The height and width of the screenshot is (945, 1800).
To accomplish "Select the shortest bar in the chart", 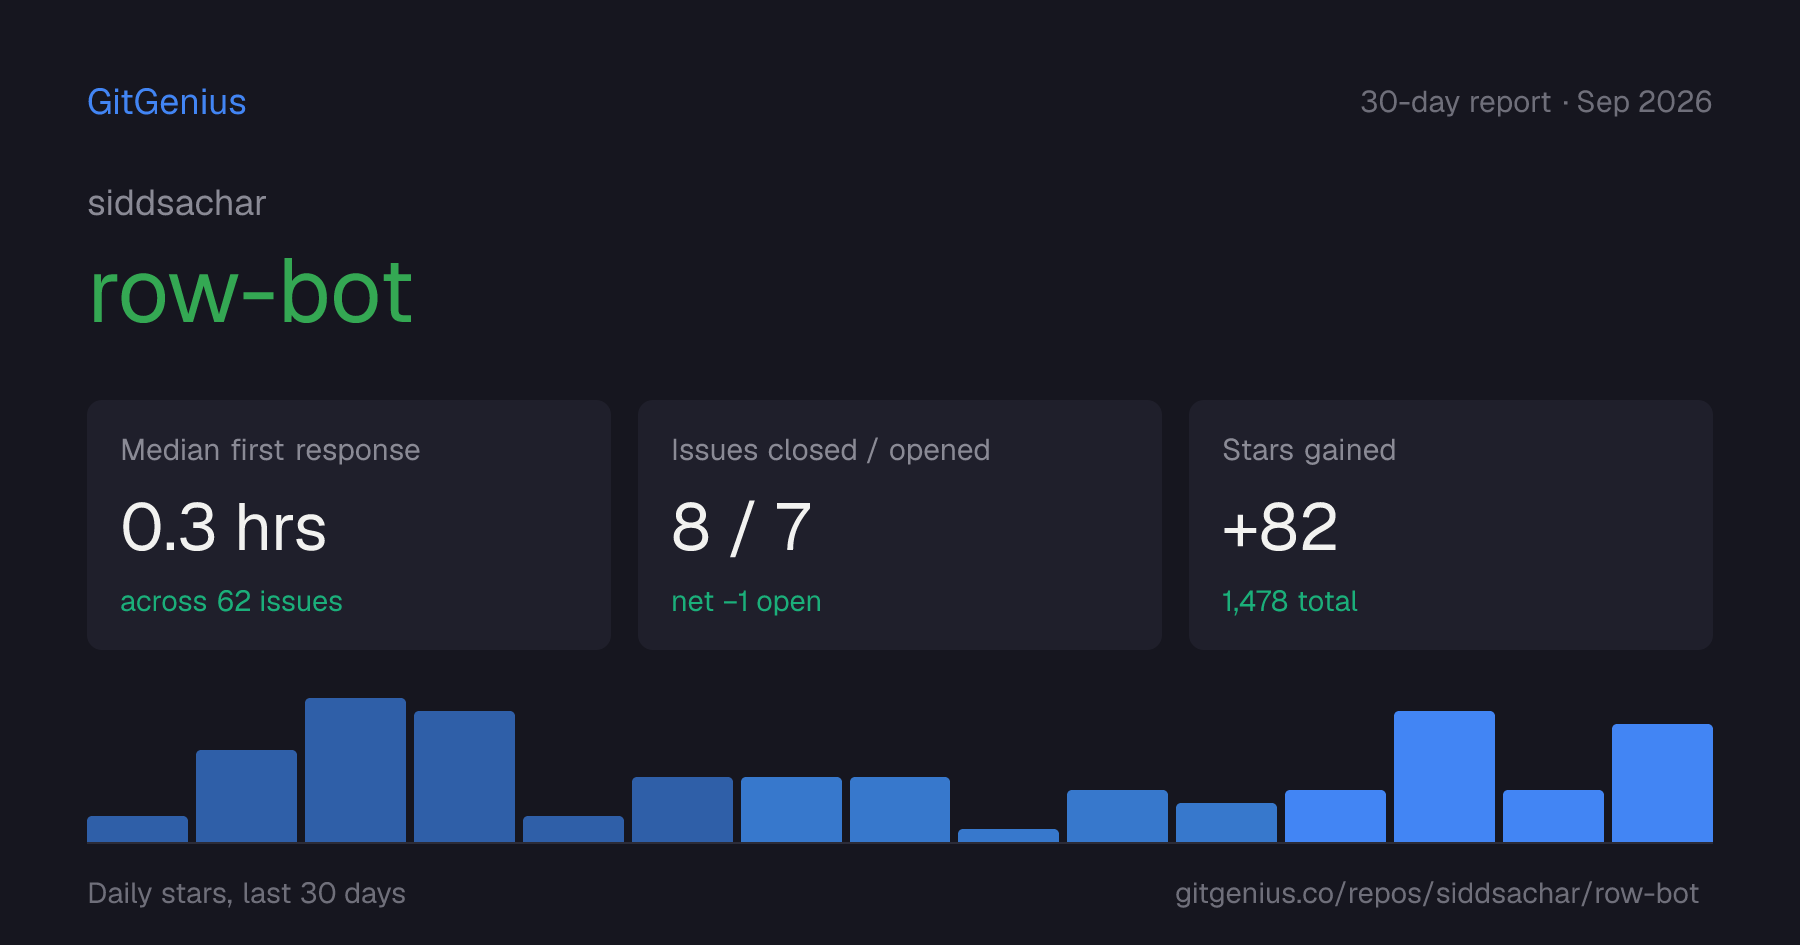I will pos(1008,835).
